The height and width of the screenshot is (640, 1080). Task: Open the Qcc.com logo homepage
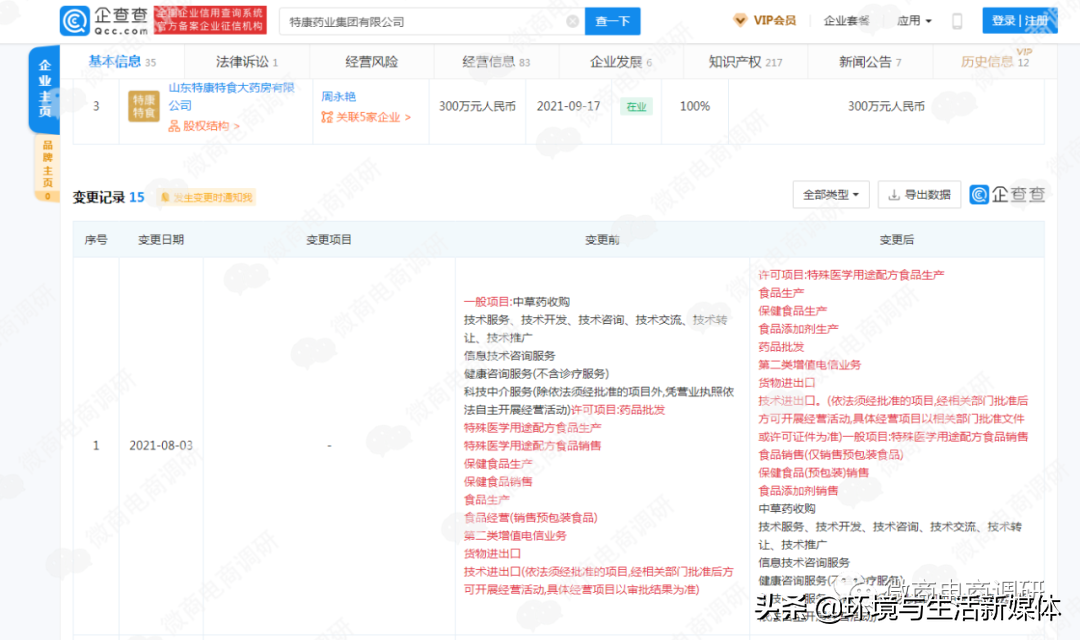[103, 21]
